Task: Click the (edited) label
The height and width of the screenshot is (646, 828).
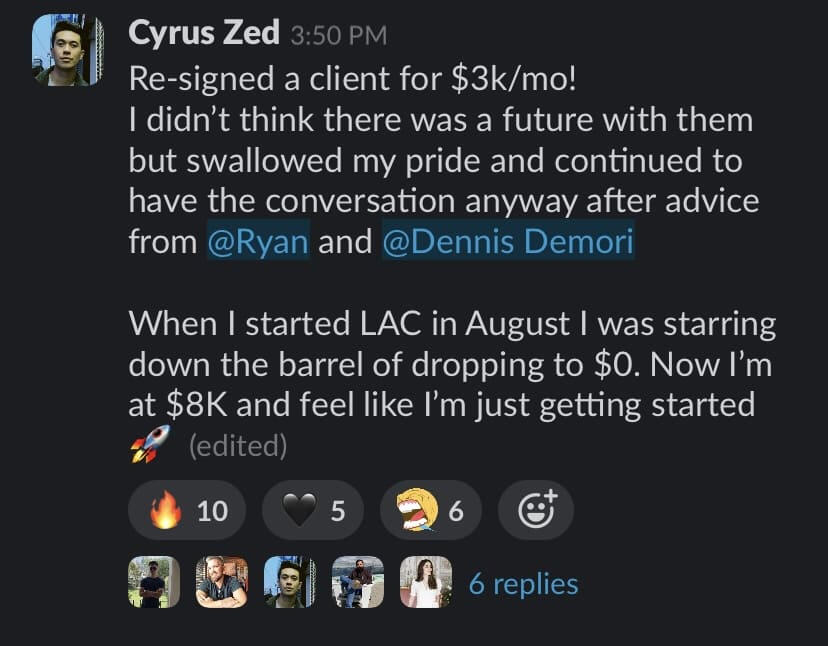Action: coord(238,446)
